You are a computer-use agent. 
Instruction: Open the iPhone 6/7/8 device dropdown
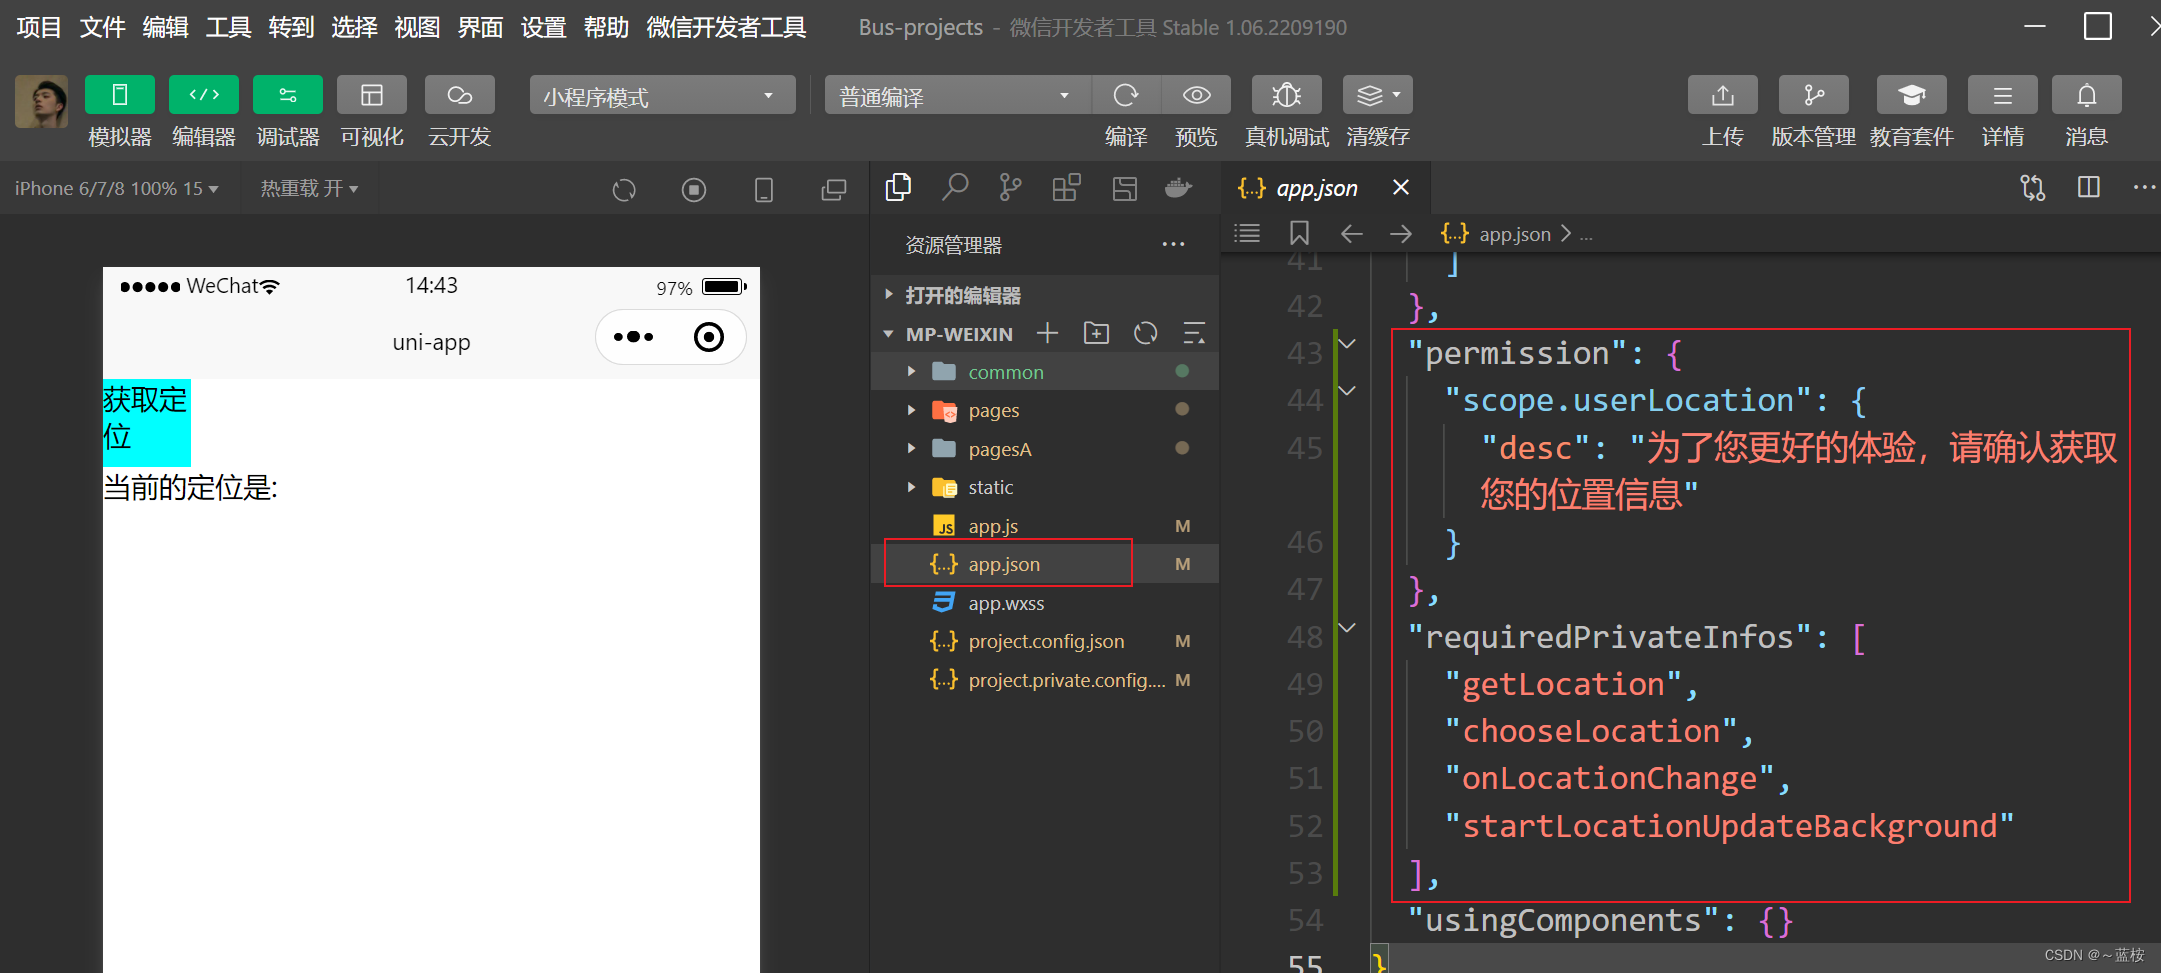pyautogui.click(x=116, y=188)
